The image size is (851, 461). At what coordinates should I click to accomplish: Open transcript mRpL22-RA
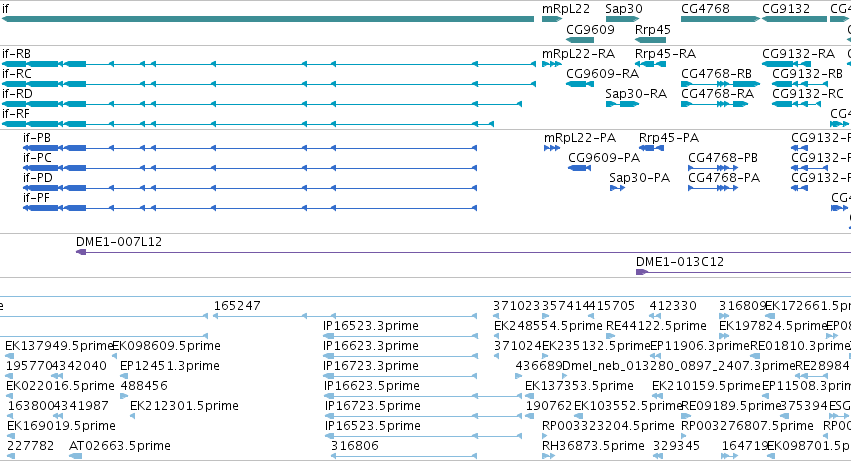(552, 64)
